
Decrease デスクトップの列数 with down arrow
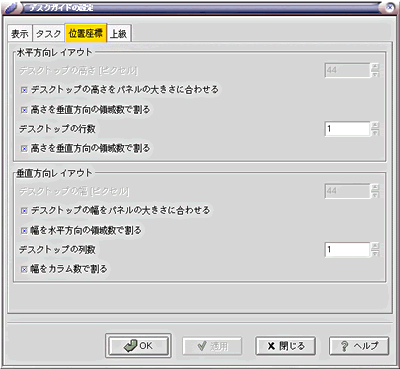tap(375, 253)
